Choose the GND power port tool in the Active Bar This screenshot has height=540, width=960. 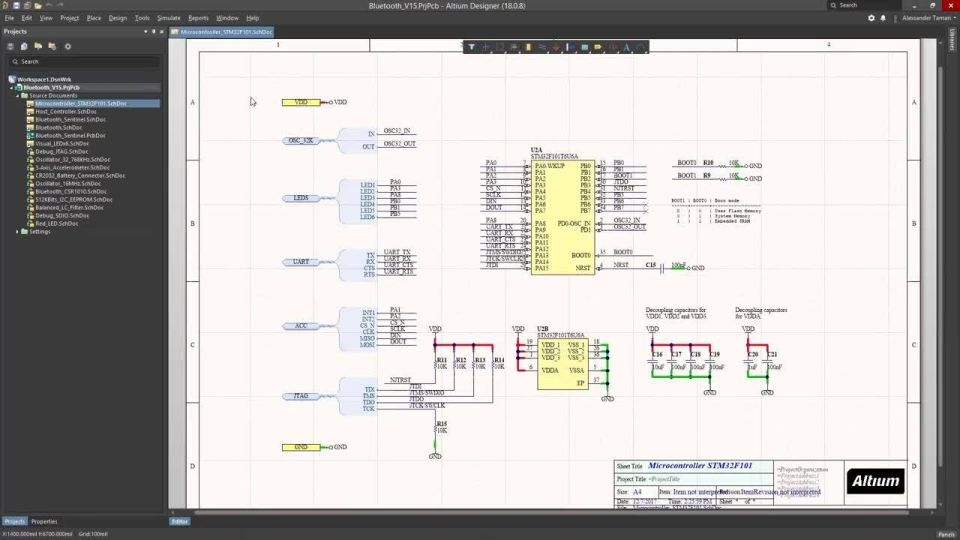[556, 47]
